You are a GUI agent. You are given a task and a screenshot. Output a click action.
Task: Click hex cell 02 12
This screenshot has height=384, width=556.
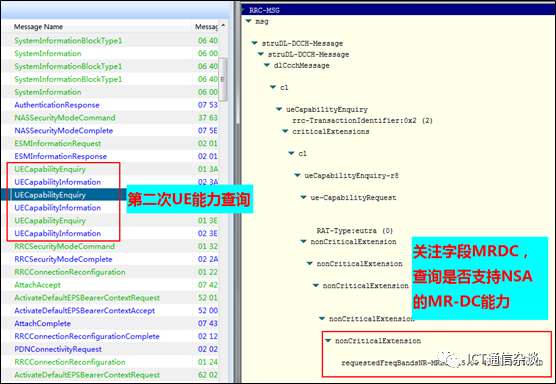(208, 336)
